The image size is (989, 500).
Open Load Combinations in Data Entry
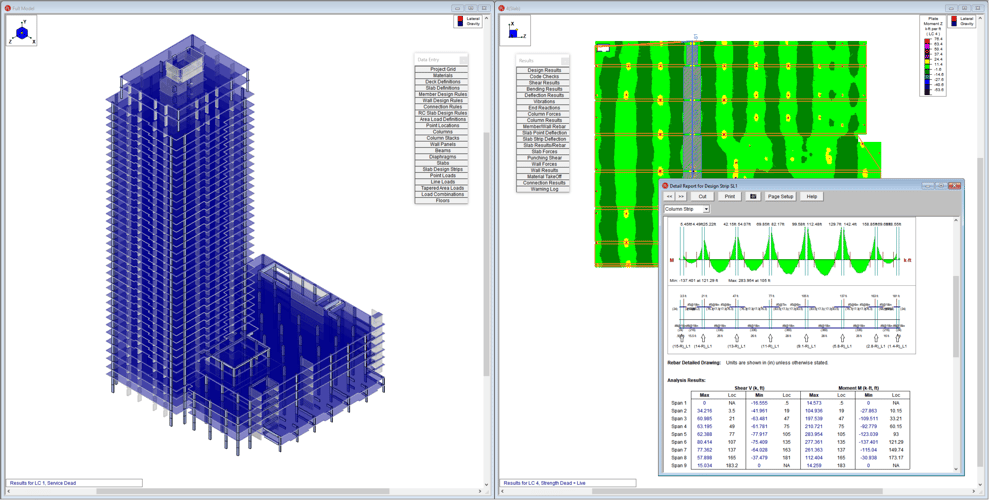pos(443,194)
